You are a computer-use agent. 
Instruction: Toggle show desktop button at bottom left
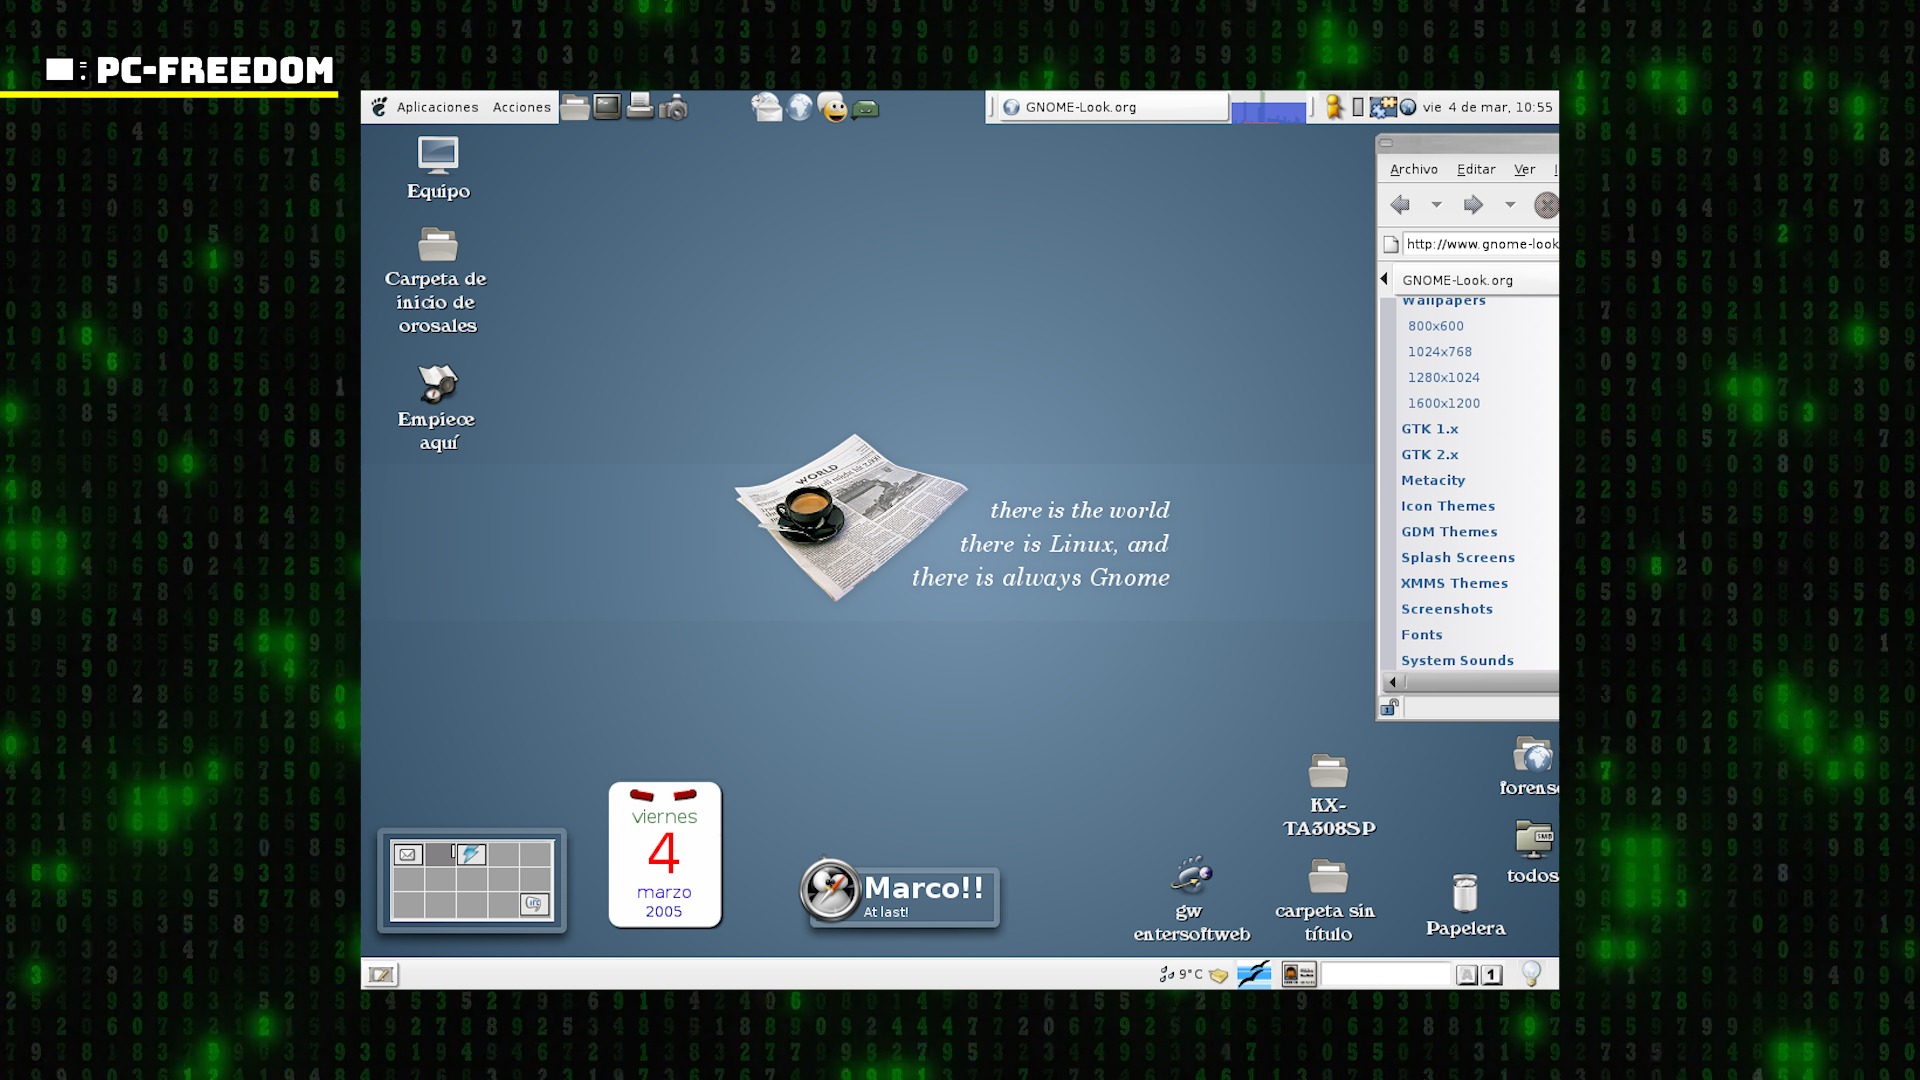coord(381,974)
